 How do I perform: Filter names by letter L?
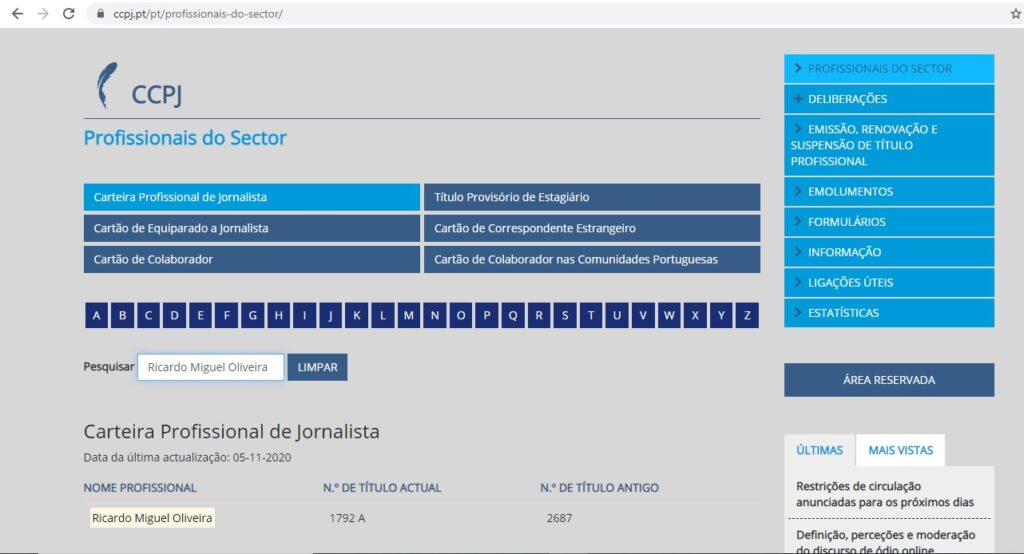383,316
